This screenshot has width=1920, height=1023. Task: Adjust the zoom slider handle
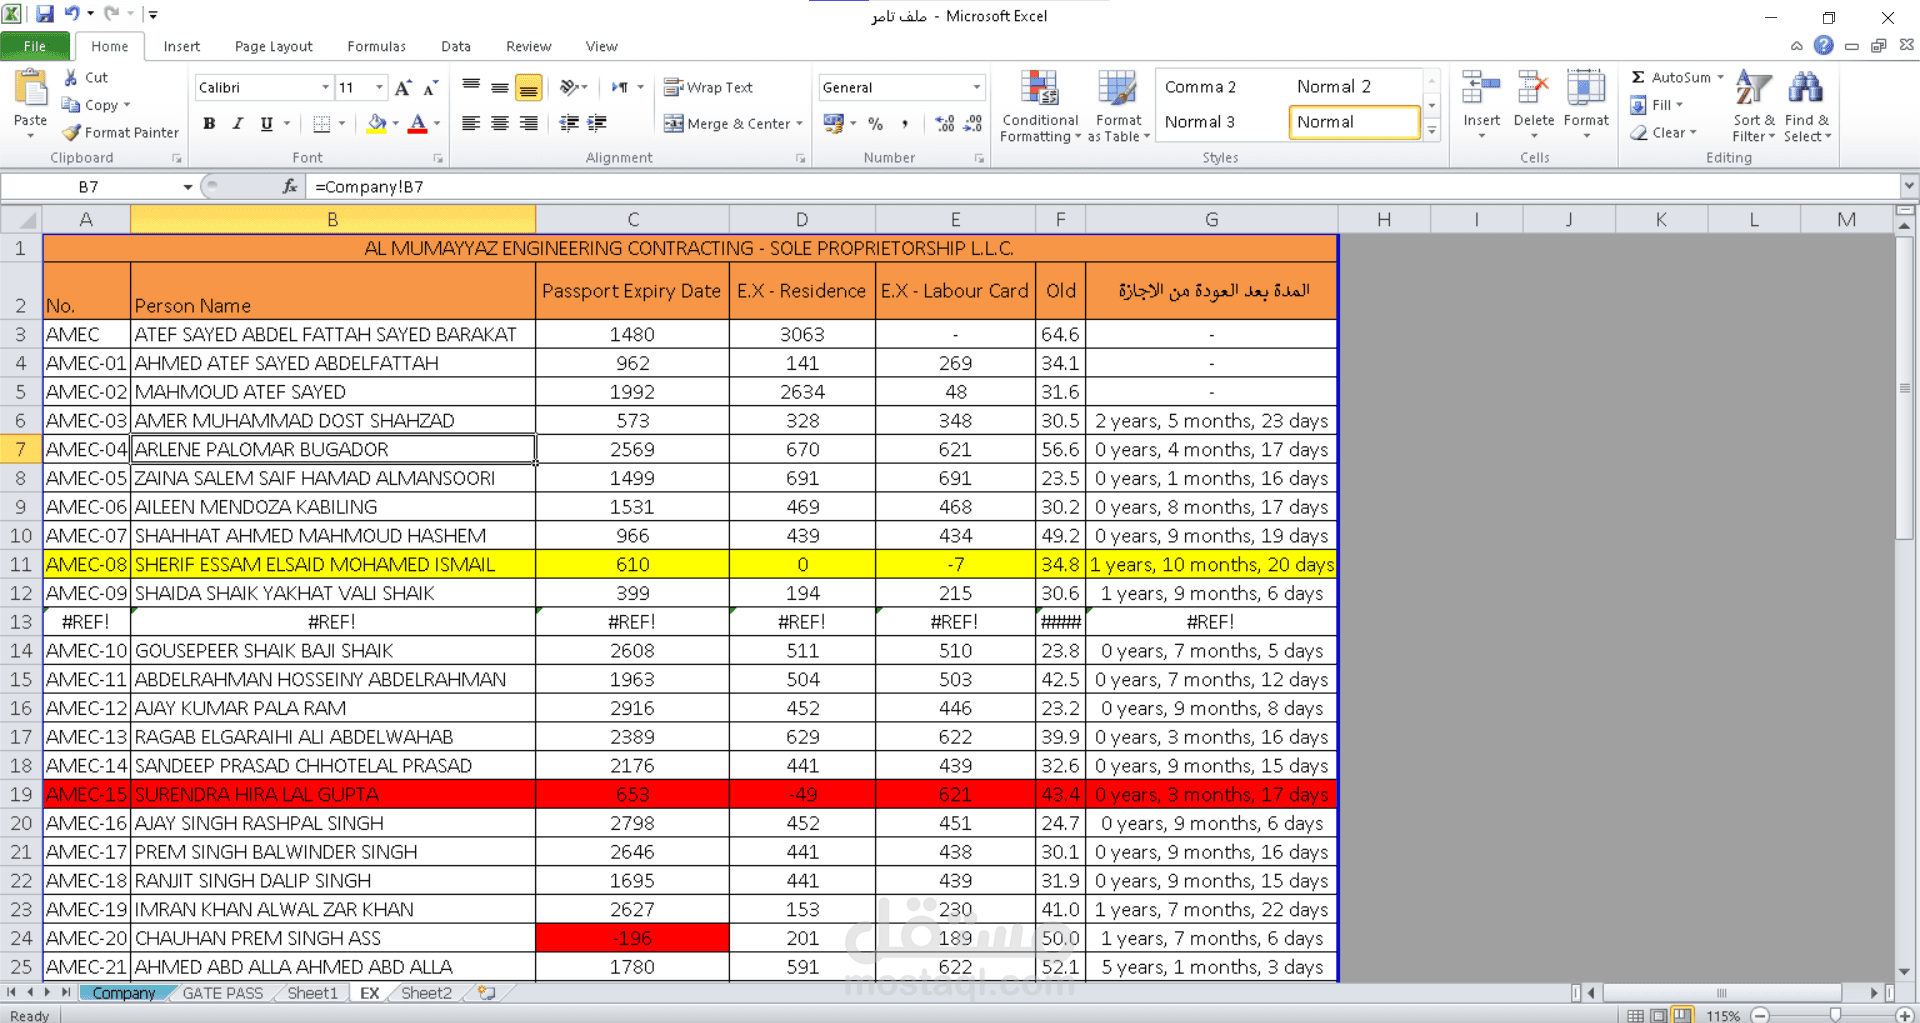1835,1014
